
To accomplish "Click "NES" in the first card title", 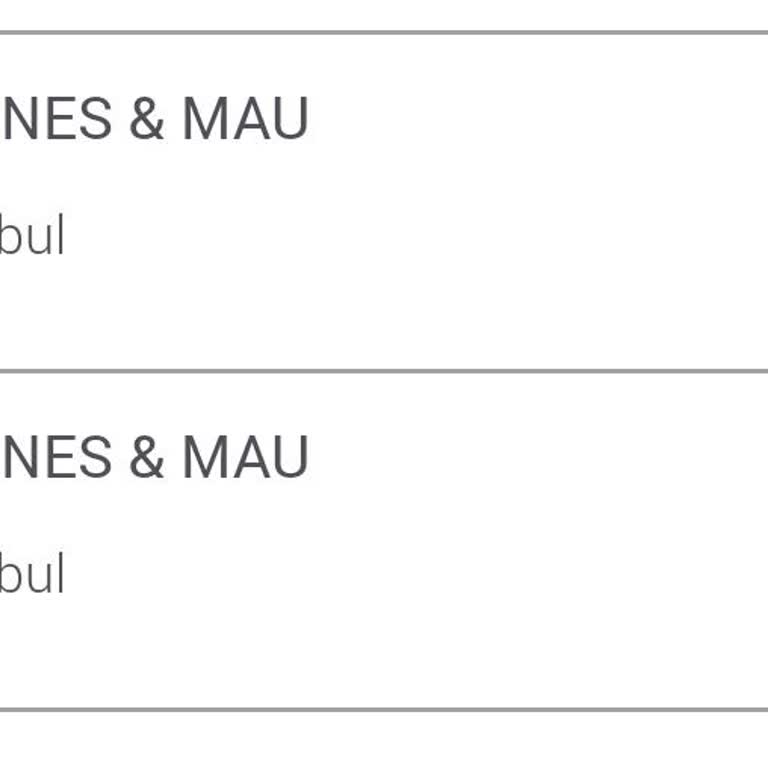I will (56, 119).
